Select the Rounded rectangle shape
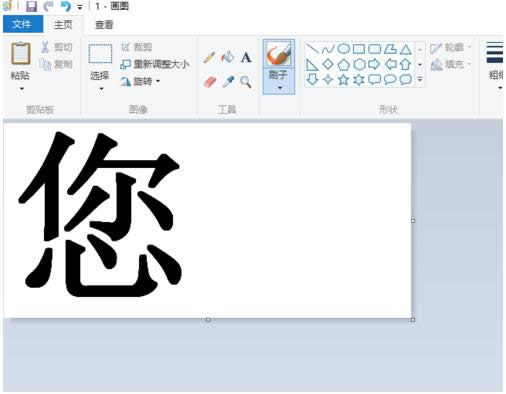The width and height of the screenshot is (506, 394). 374,49
